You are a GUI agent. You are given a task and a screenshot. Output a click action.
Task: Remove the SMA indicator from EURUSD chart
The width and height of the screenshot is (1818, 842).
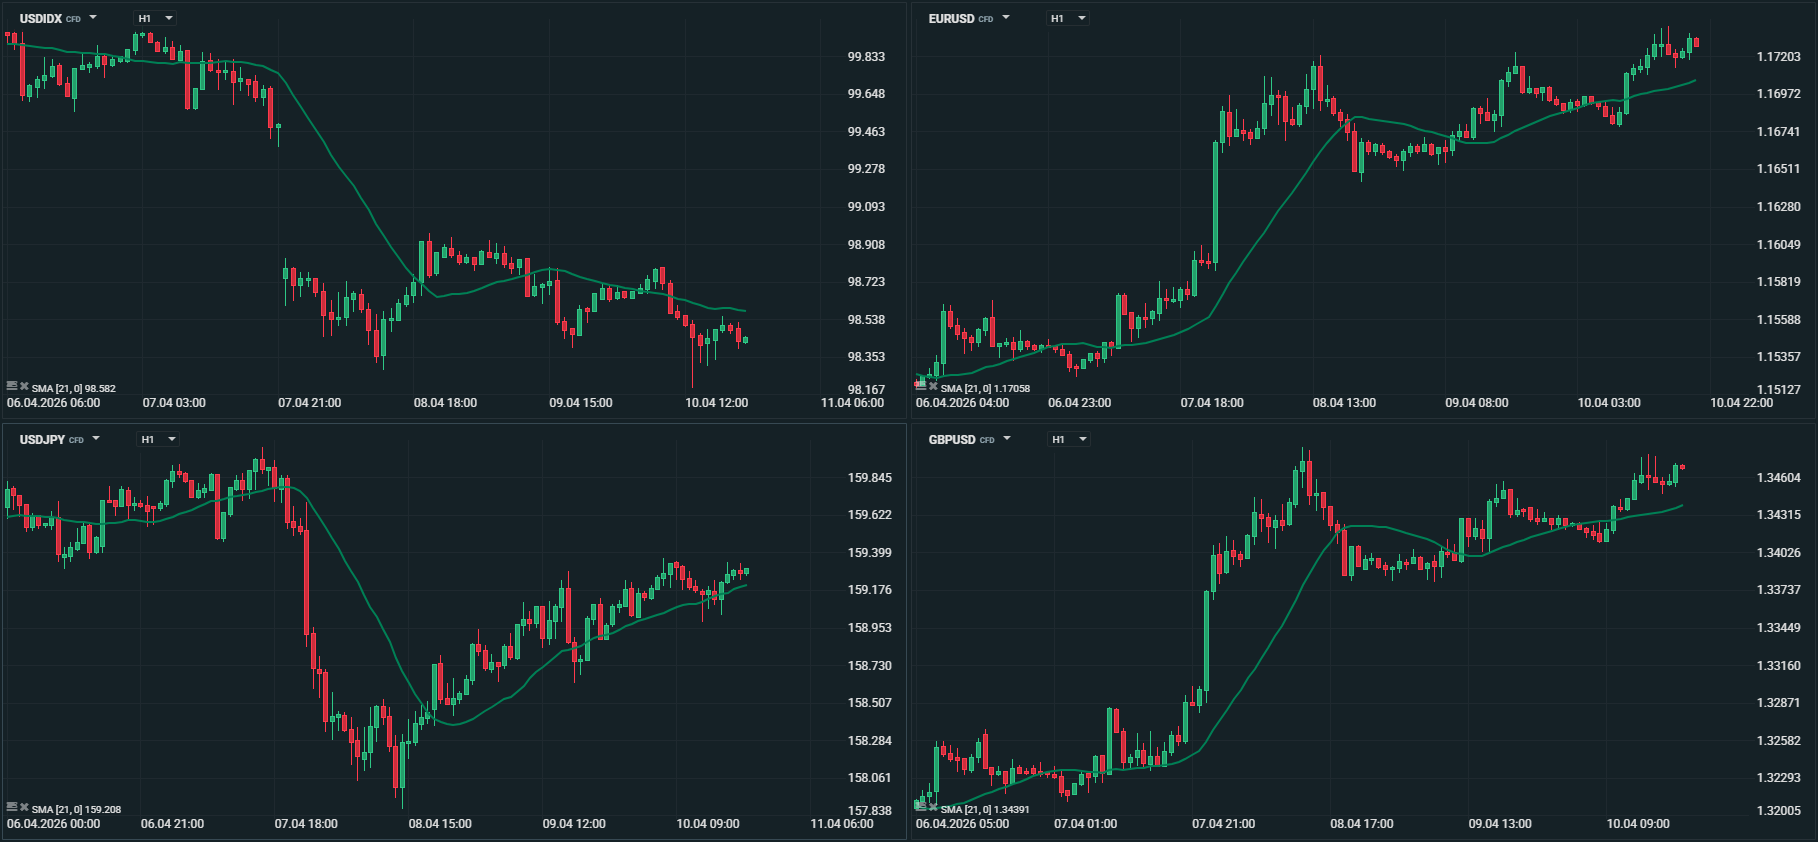[933, 386]
